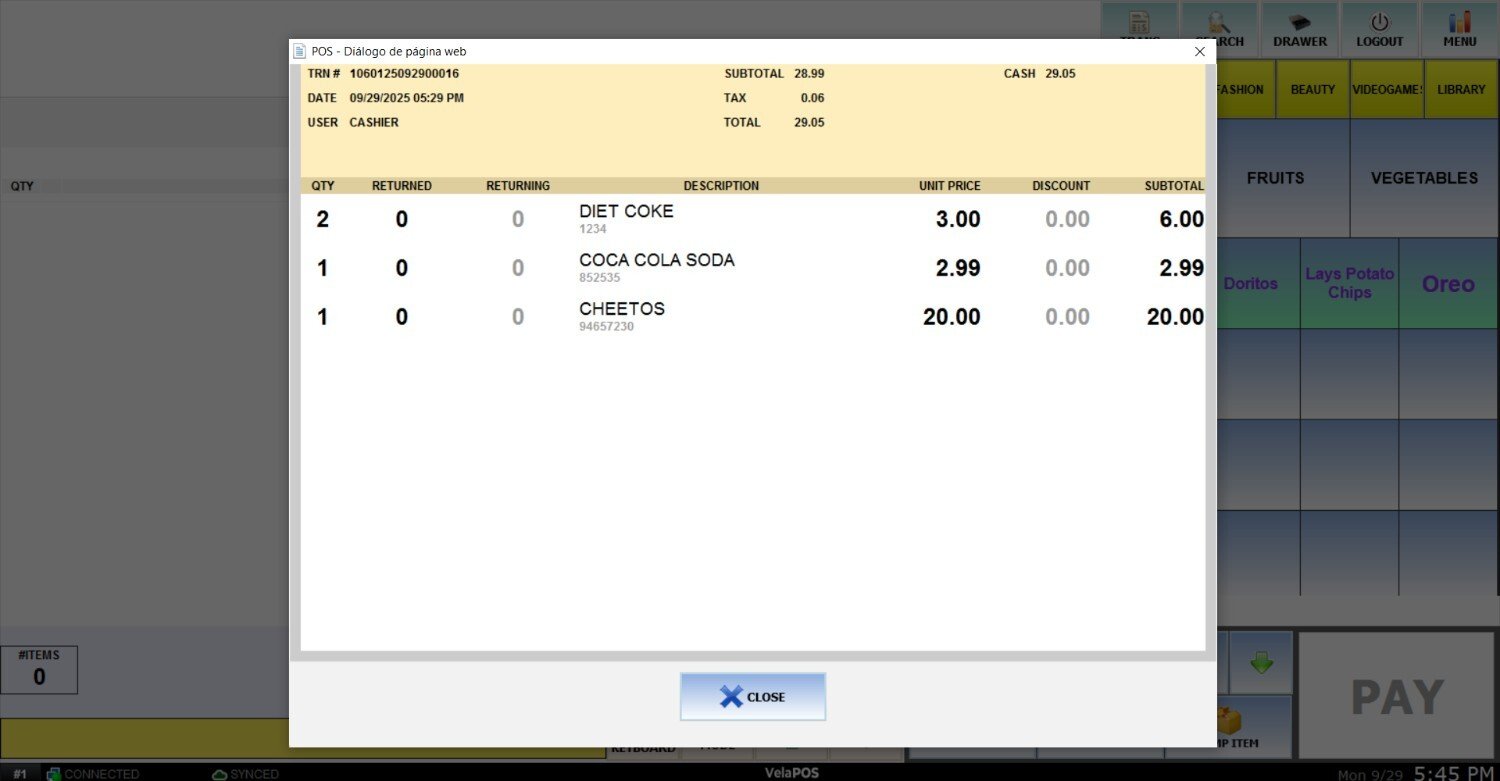Click the green down arrow button
The image size is (1500, 781).
[x=1261, y=662]
